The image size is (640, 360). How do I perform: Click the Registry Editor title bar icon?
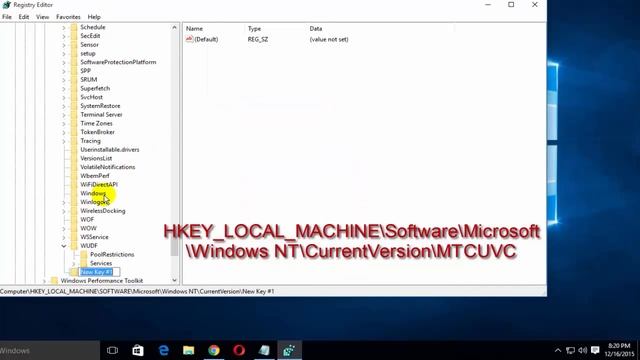tap(6, 5)
